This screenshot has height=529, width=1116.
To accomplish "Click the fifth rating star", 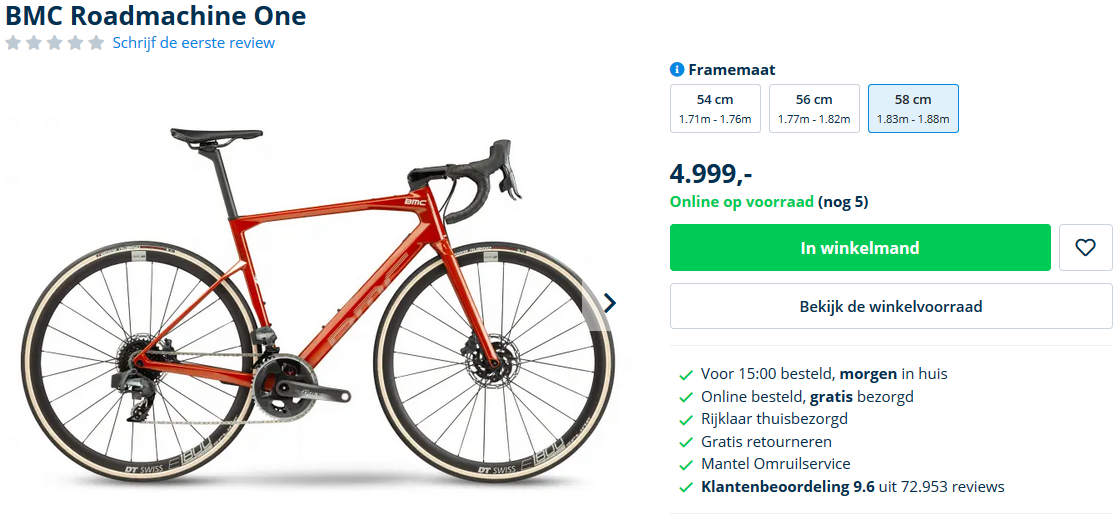I will point(96,43).
